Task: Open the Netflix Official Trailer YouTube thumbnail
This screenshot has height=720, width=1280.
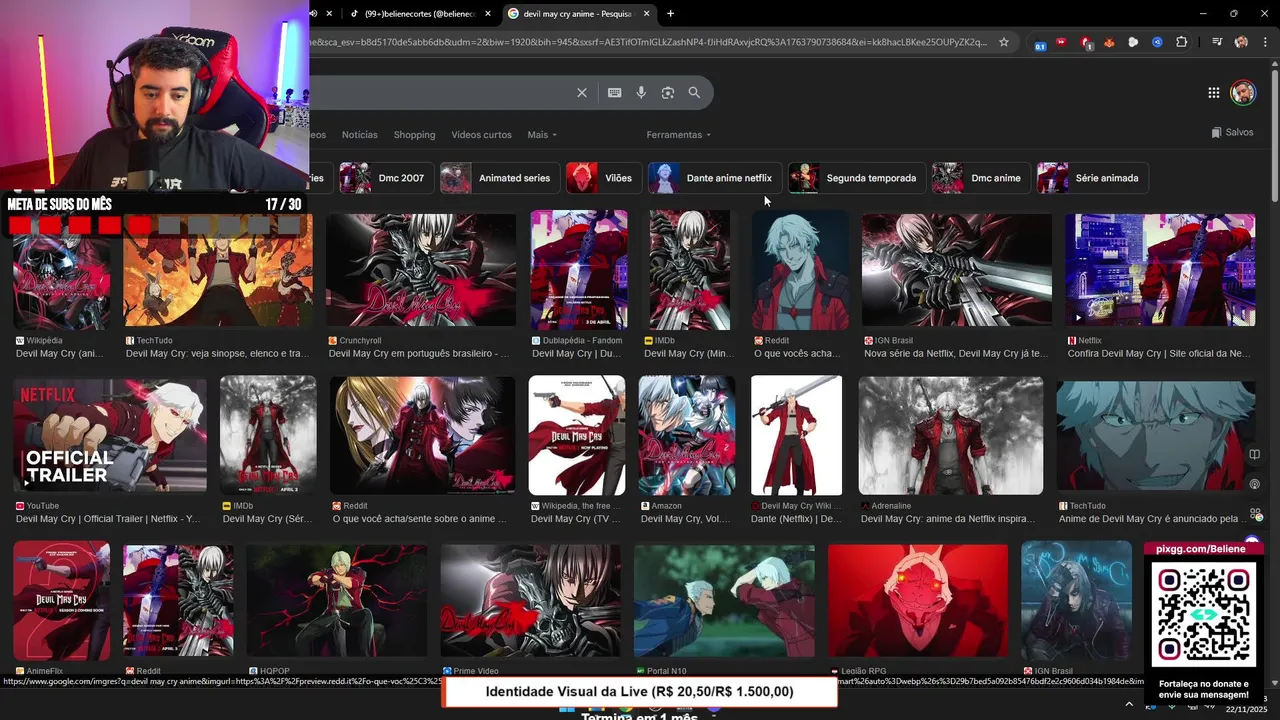Action: [x=110, y=435]
